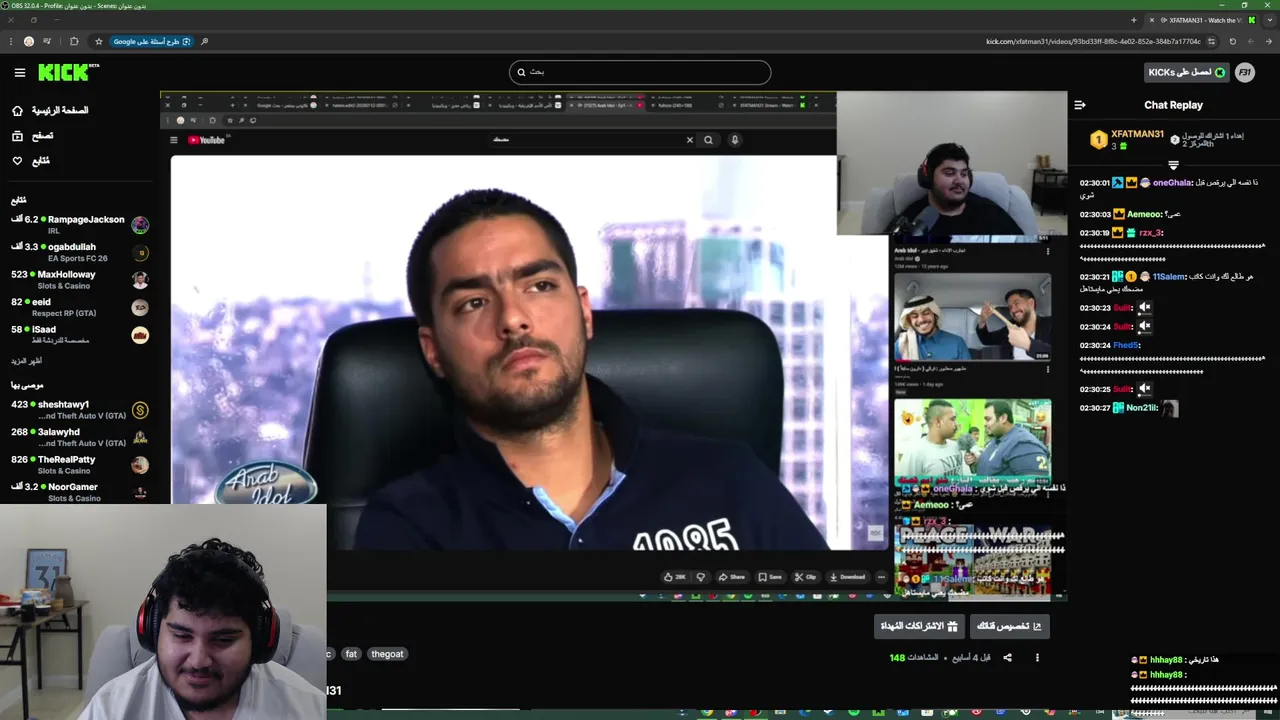Open 3alawyhd recommended channel

pos(80,437)
